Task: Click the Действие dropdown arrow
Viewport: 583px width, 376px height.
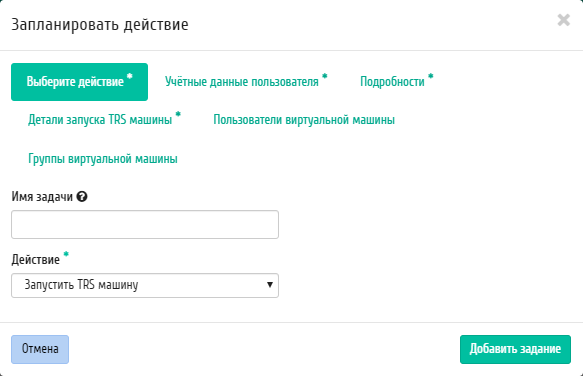Action: coord(270,285)
